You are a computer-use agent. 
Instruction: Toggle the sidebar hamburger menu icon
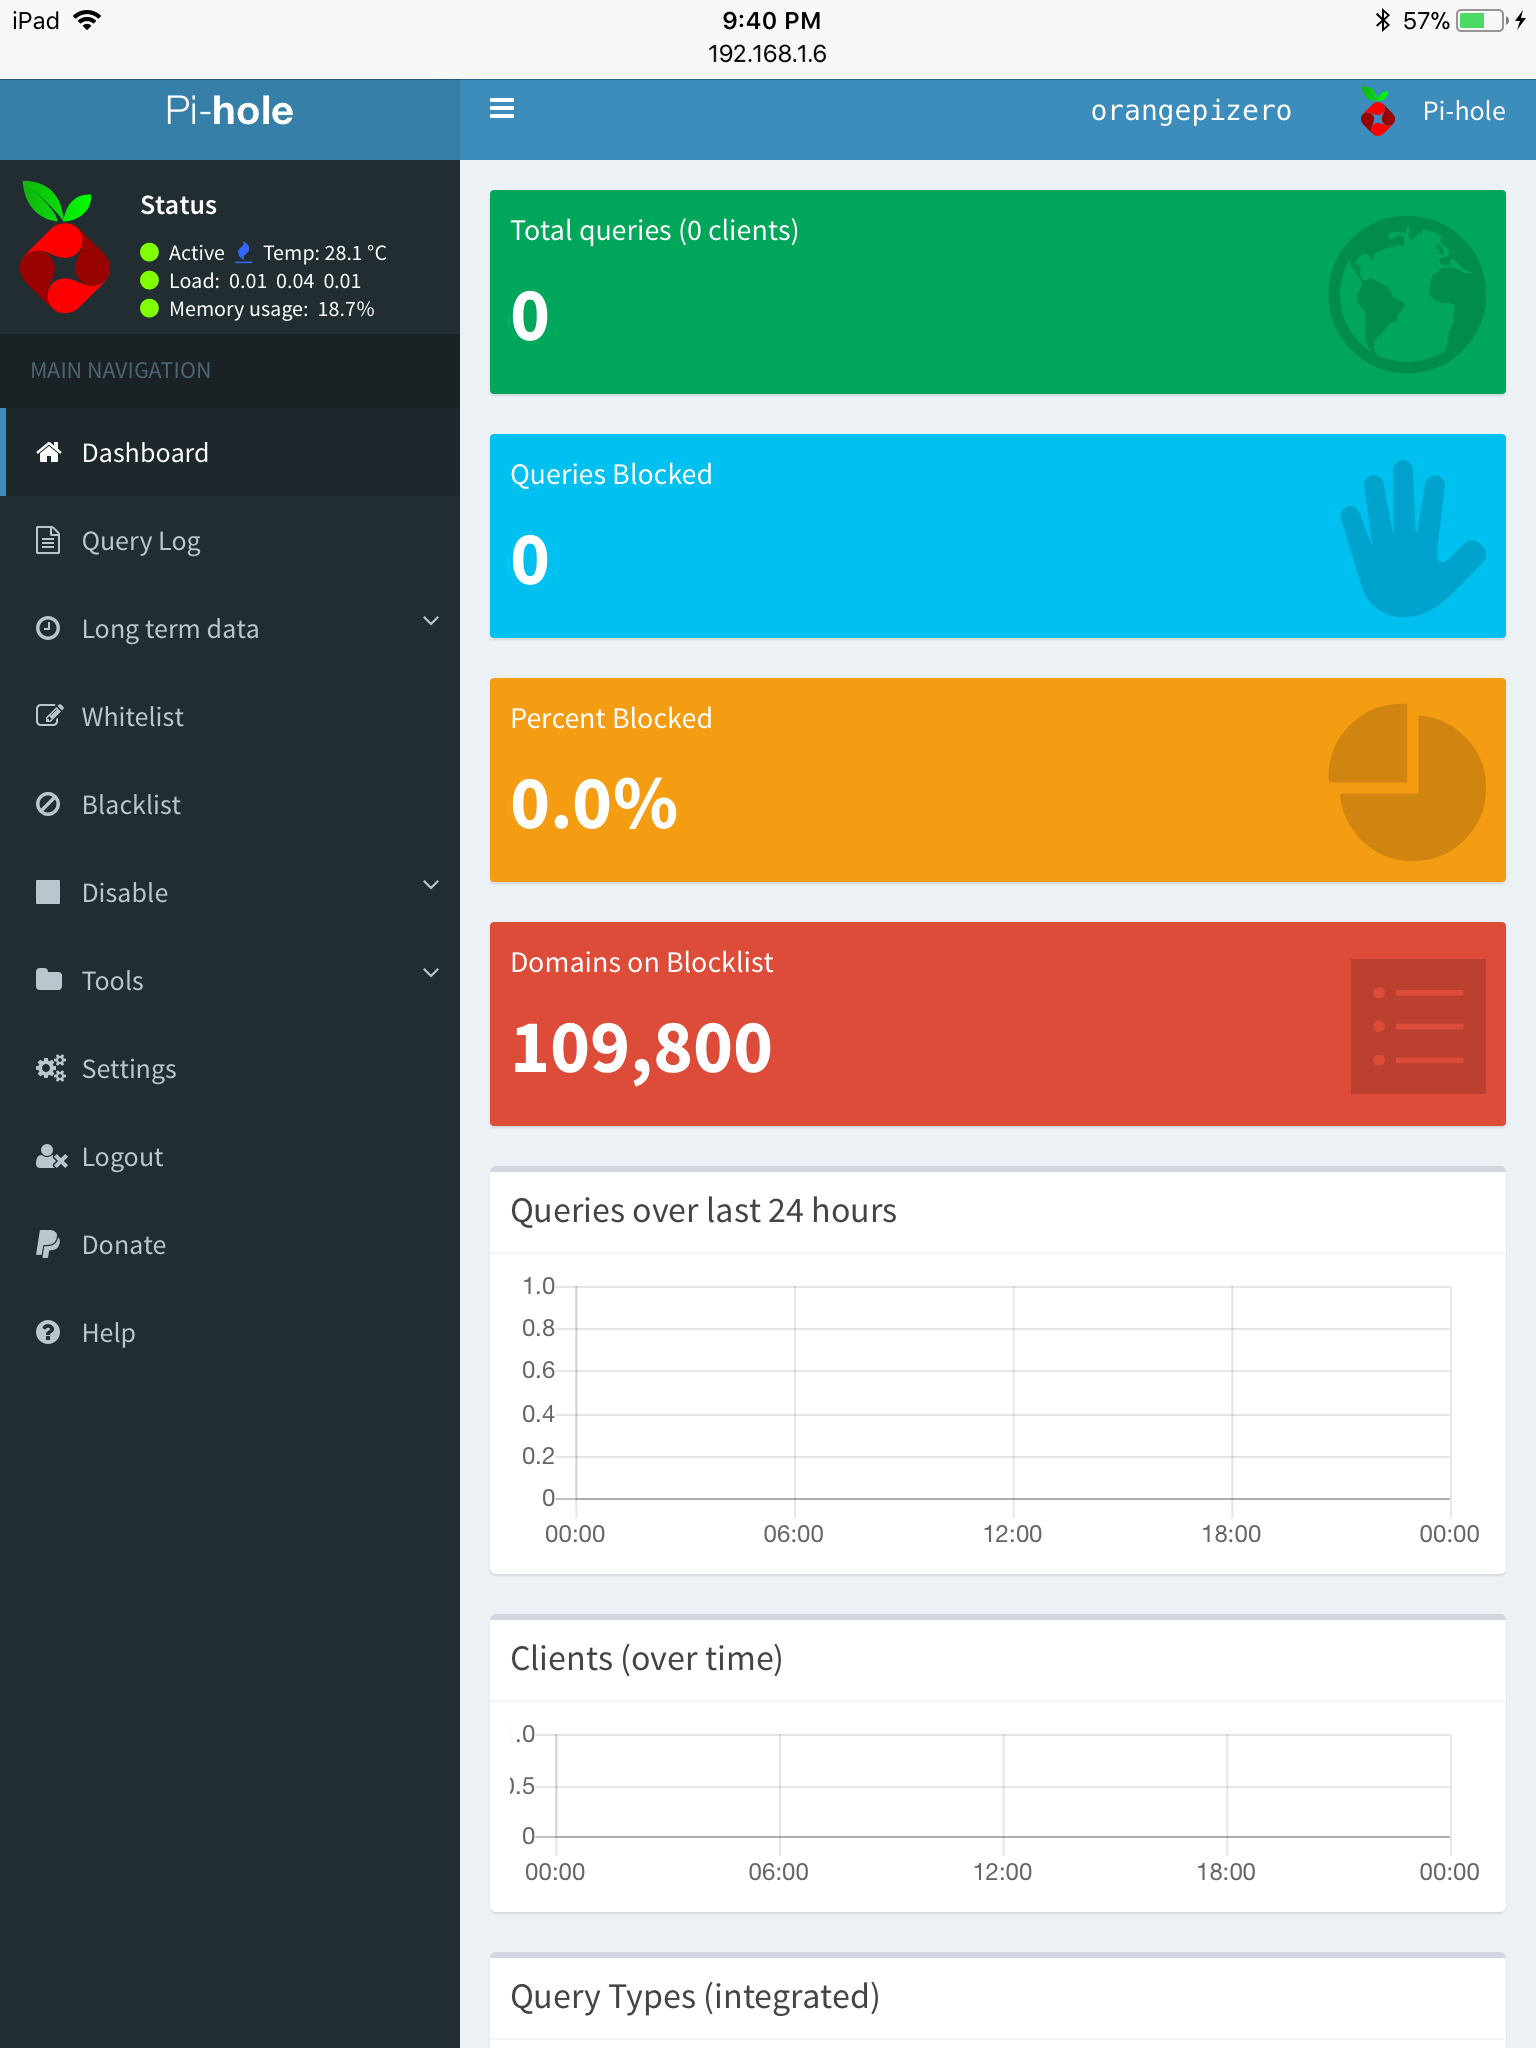click(x=502, y=109)
